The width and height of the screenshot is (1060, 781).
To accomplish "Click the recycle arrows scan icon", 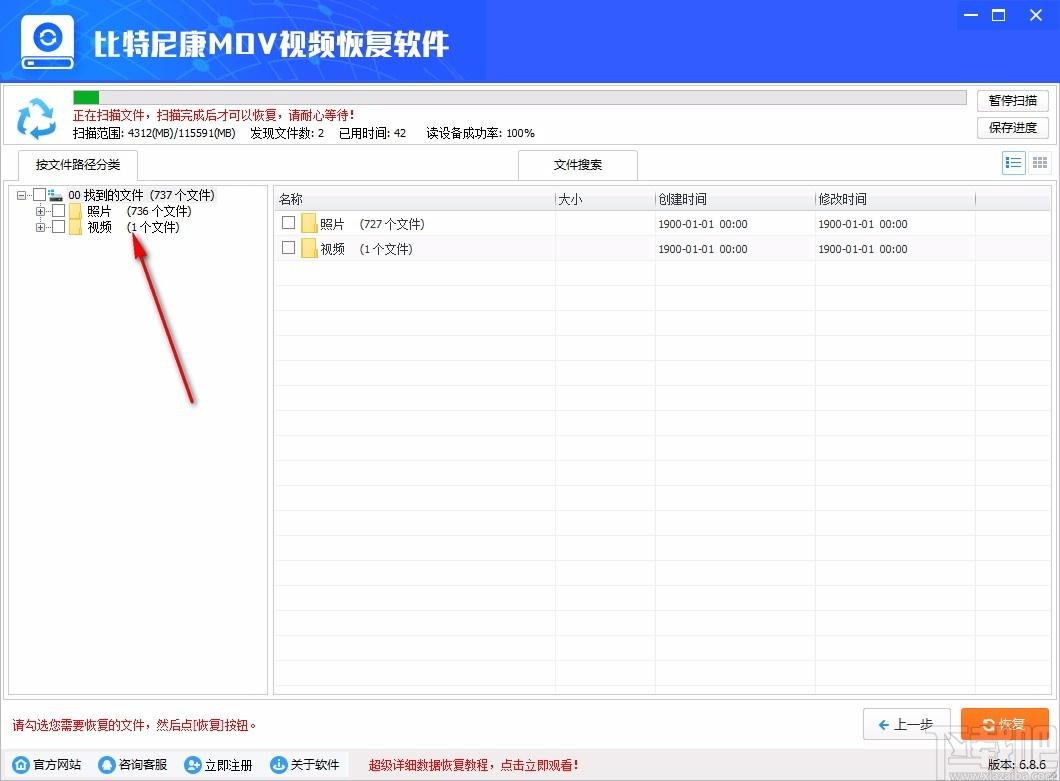I will 36,118.
